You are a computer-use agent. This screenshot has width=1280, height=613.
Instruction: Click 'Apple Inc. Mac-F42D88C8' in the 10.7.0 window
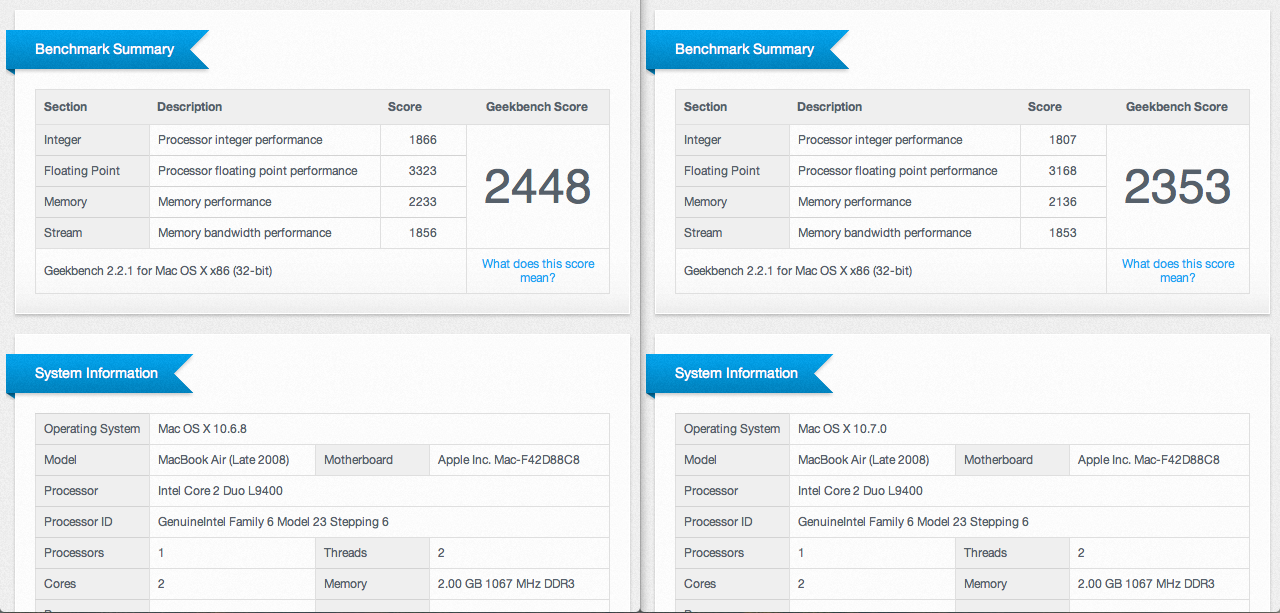[x=1149, y=460]
